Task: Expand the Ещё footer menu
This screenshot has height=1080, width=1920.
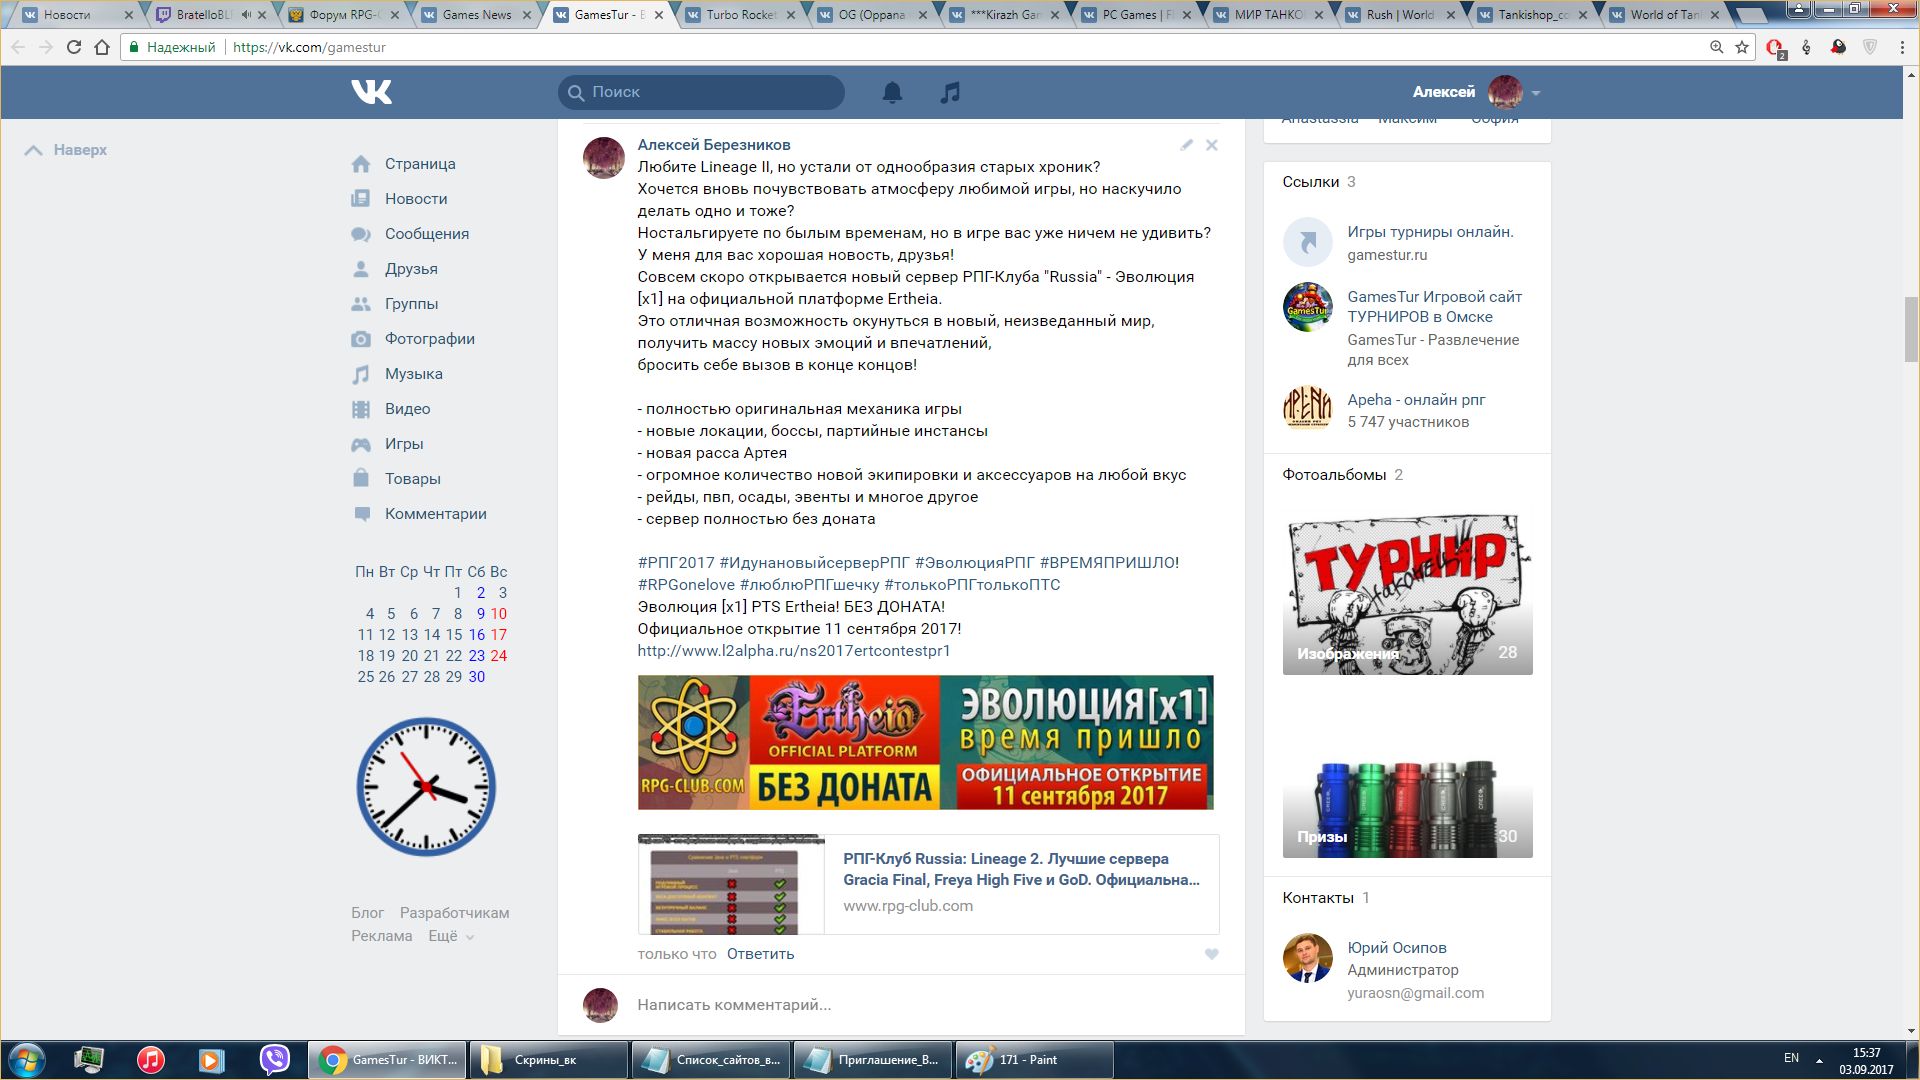Action: 451,936
